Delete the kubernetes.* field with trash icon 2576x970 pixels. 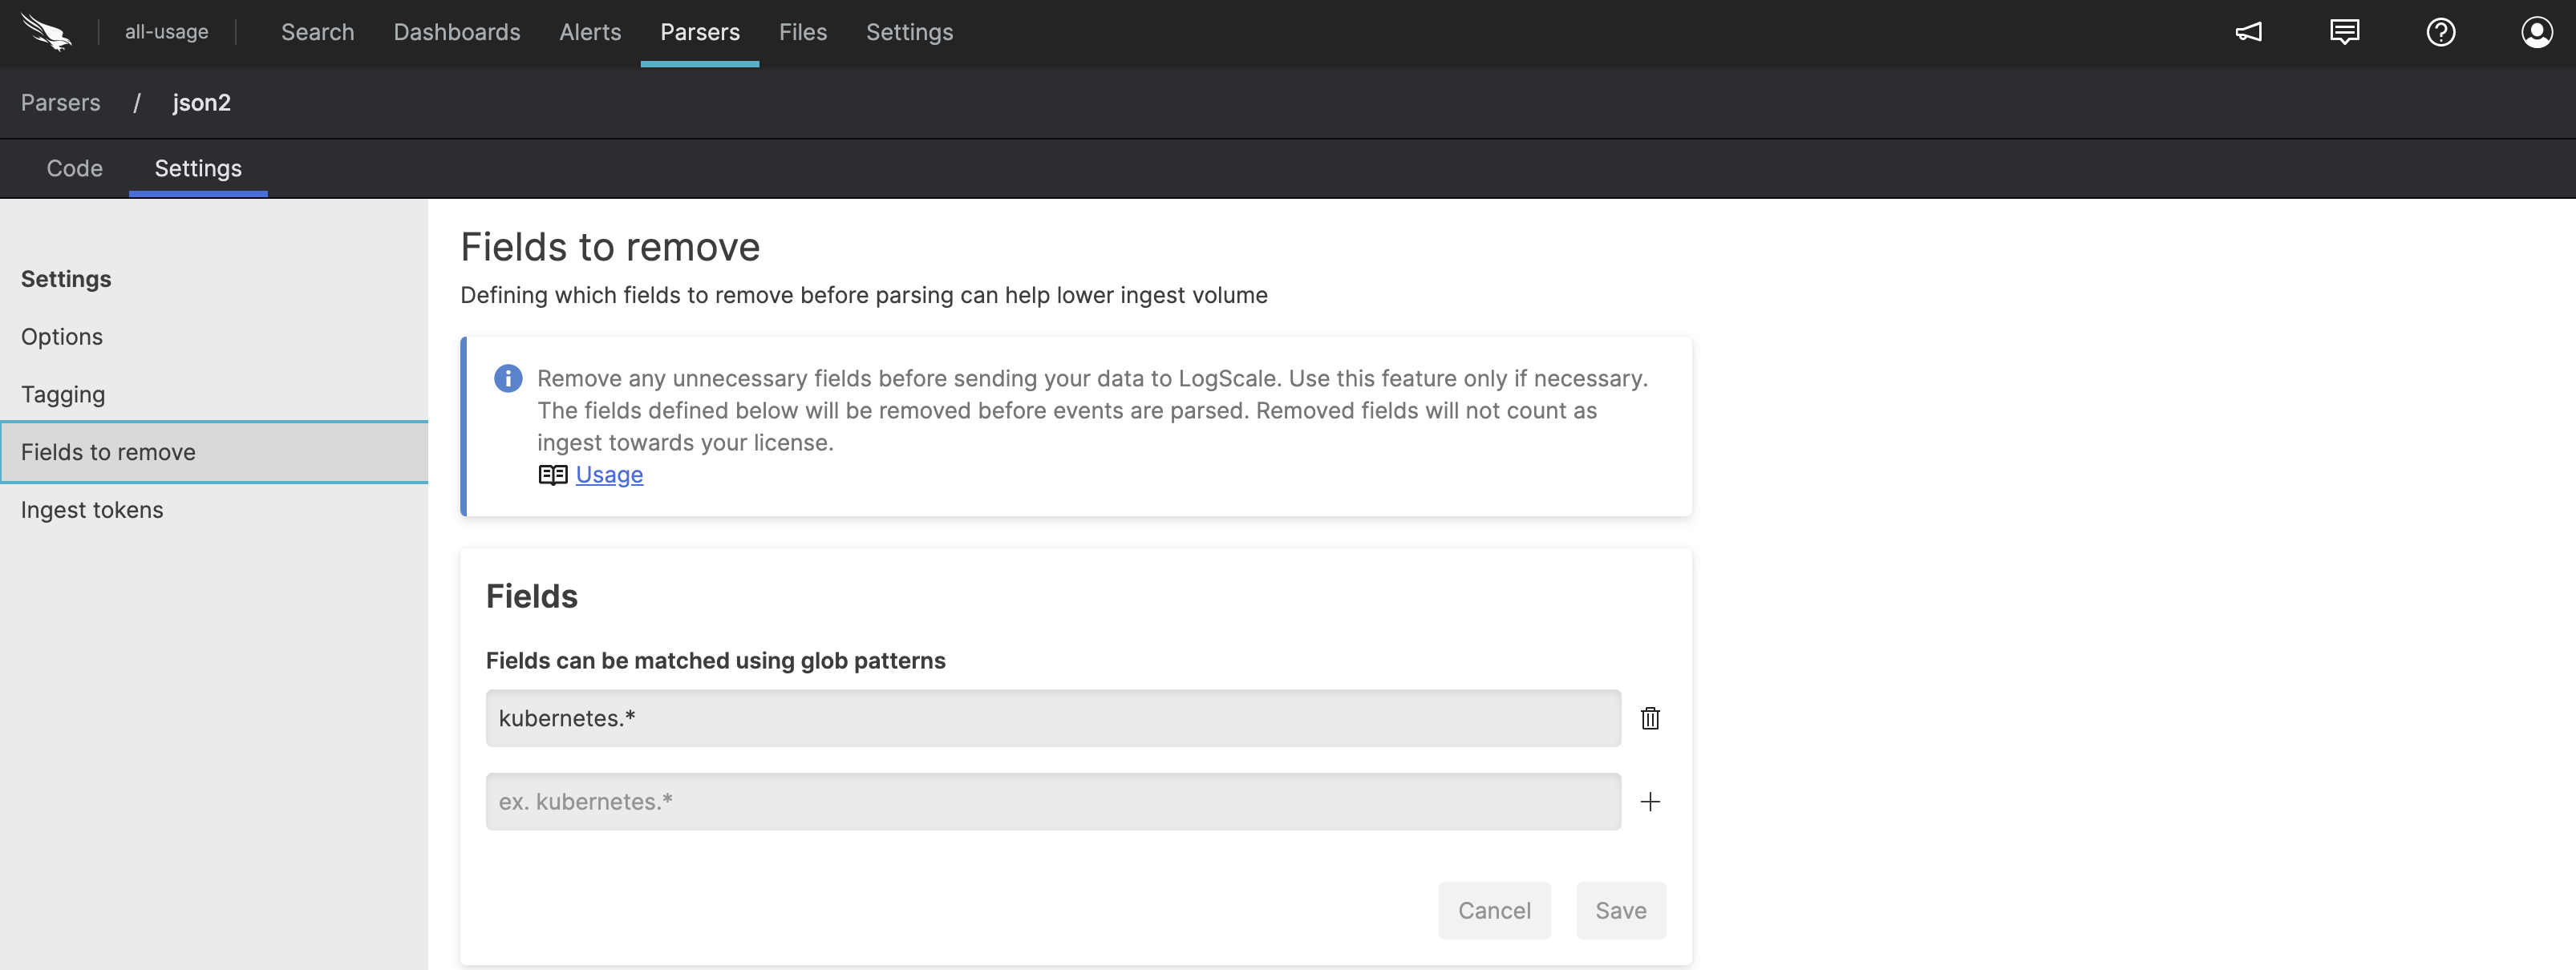point(1650,718)
